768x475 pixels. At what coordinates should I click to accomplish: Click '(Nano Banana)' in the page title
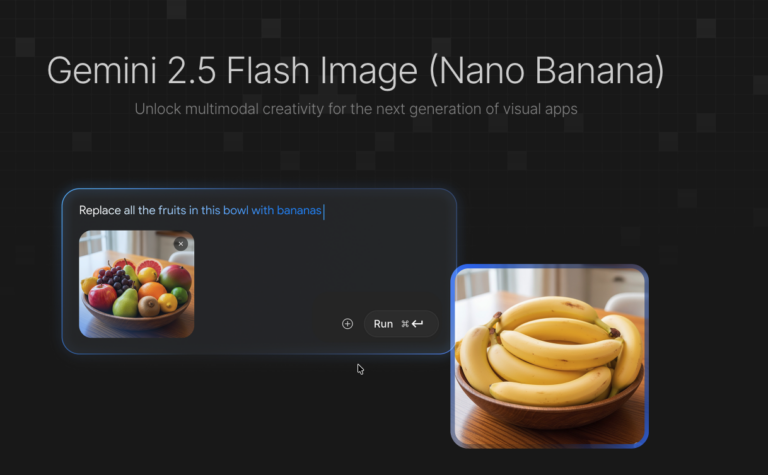tap(547, 71)
